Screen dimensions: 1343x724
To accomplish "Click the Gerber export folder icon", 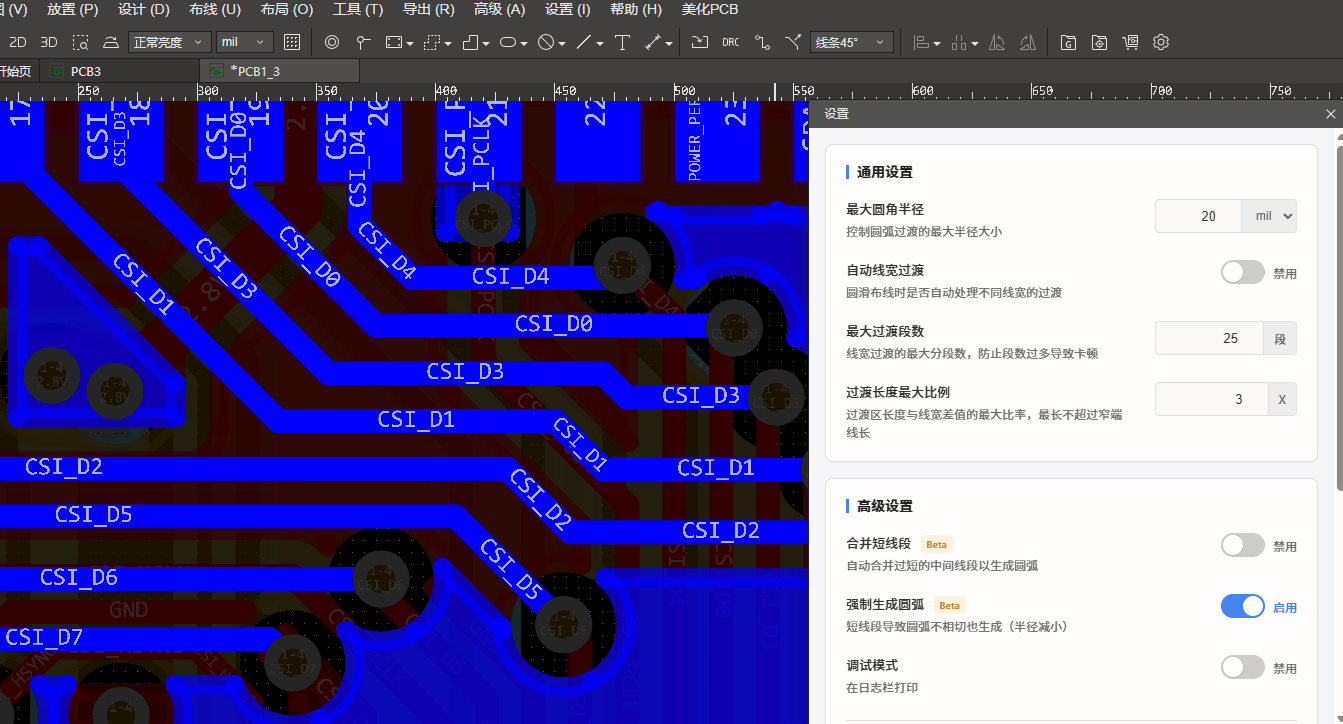I will point(1068,42).
